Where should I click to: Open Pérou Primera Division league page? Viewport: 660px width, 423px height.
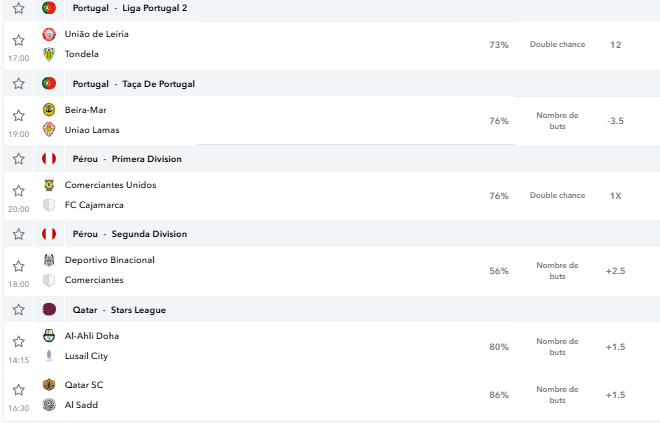(127, 159)
